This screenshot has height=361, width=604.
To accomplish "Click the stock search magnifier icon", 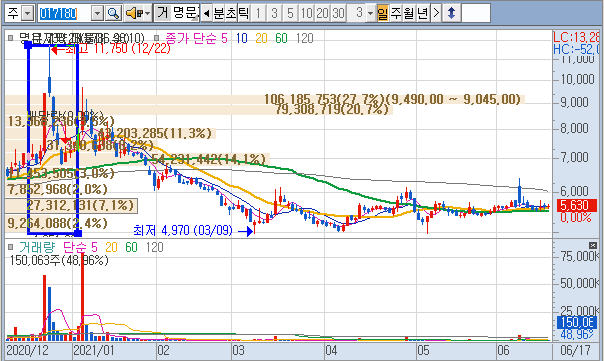I will coord(113,13).
